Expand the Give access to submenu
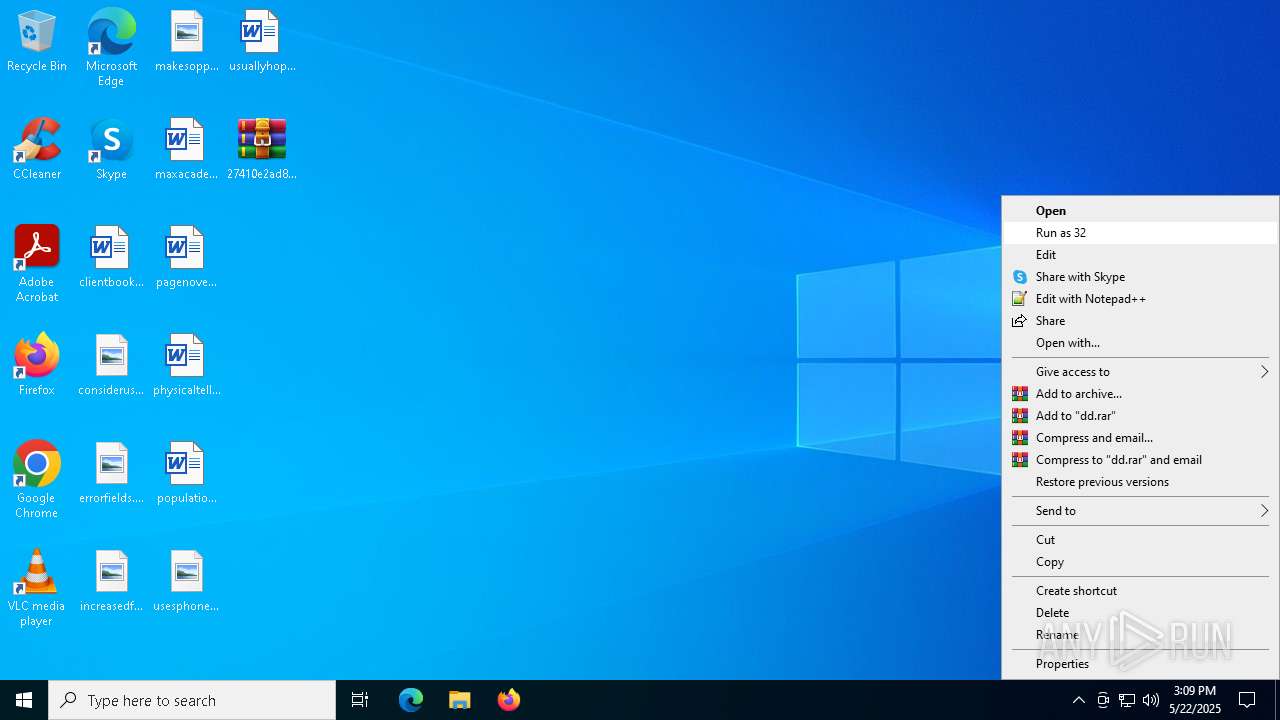Image resolution: width=1280 pixels, height=720 pixels. (1140, 371)
